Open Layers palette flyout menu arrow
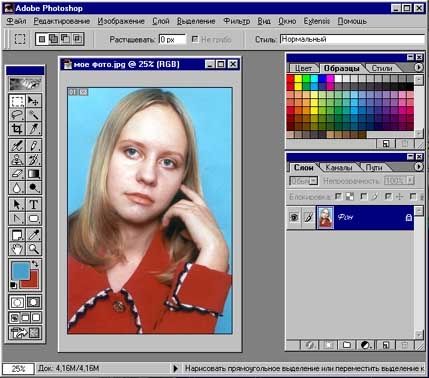The height and width of the screenshot is (378, 429). click(x=419, y=167)
